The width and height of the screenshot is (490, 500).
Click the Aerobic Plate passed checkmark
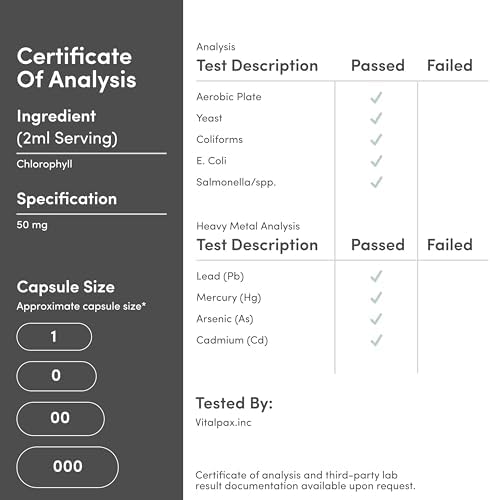click(x=376, y=97)
